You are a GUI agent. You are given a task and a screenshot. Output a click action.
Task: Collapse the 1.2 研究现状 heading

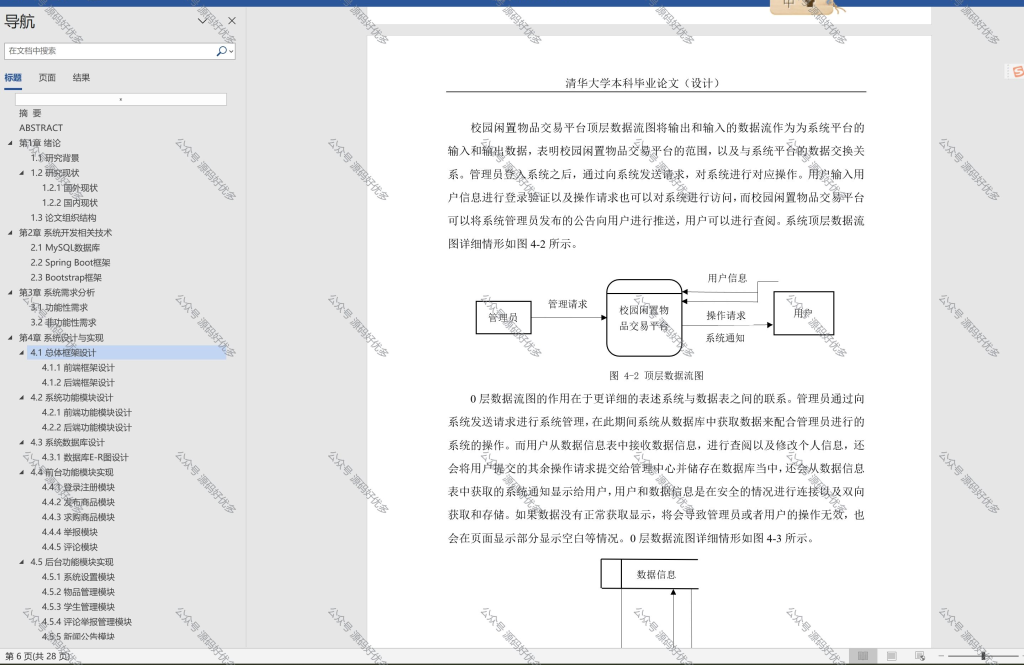[22, 173]
